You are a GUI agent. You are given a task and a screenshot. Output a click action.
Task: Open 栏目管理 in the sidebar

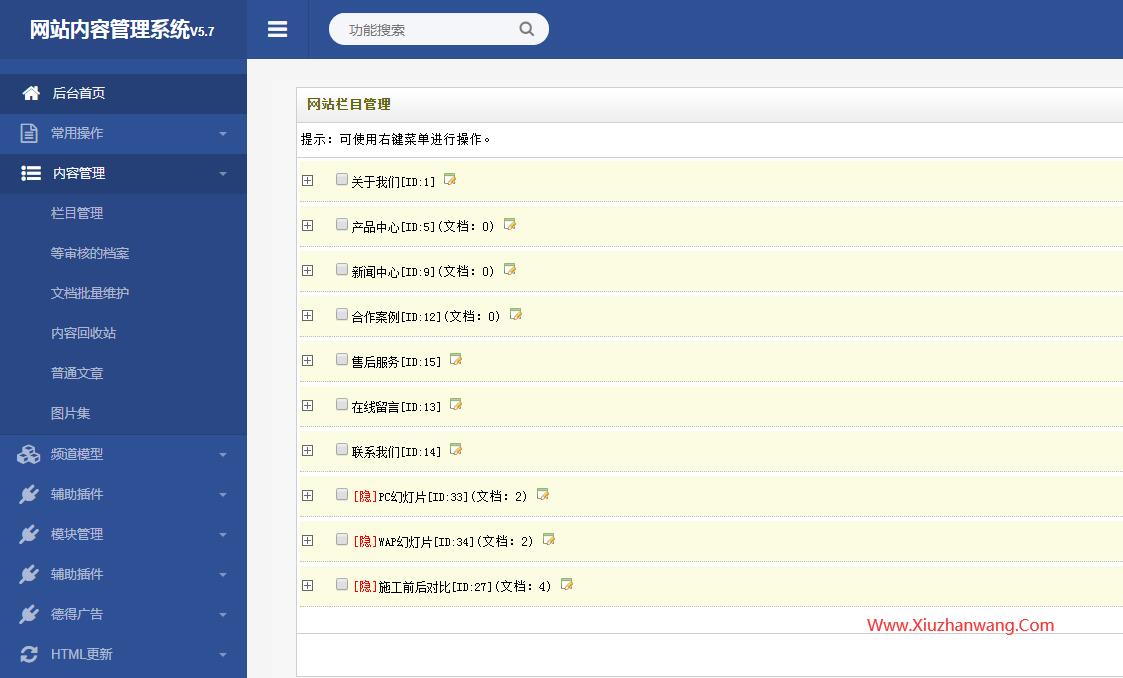coord(77,213)
